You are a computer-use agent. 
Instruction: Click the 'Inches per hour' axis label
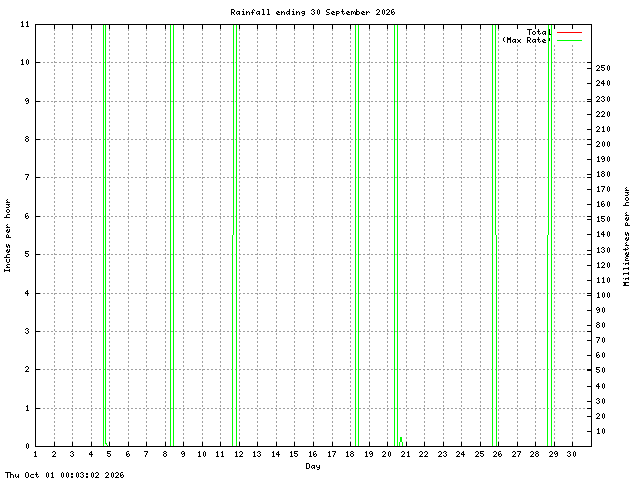7,236
